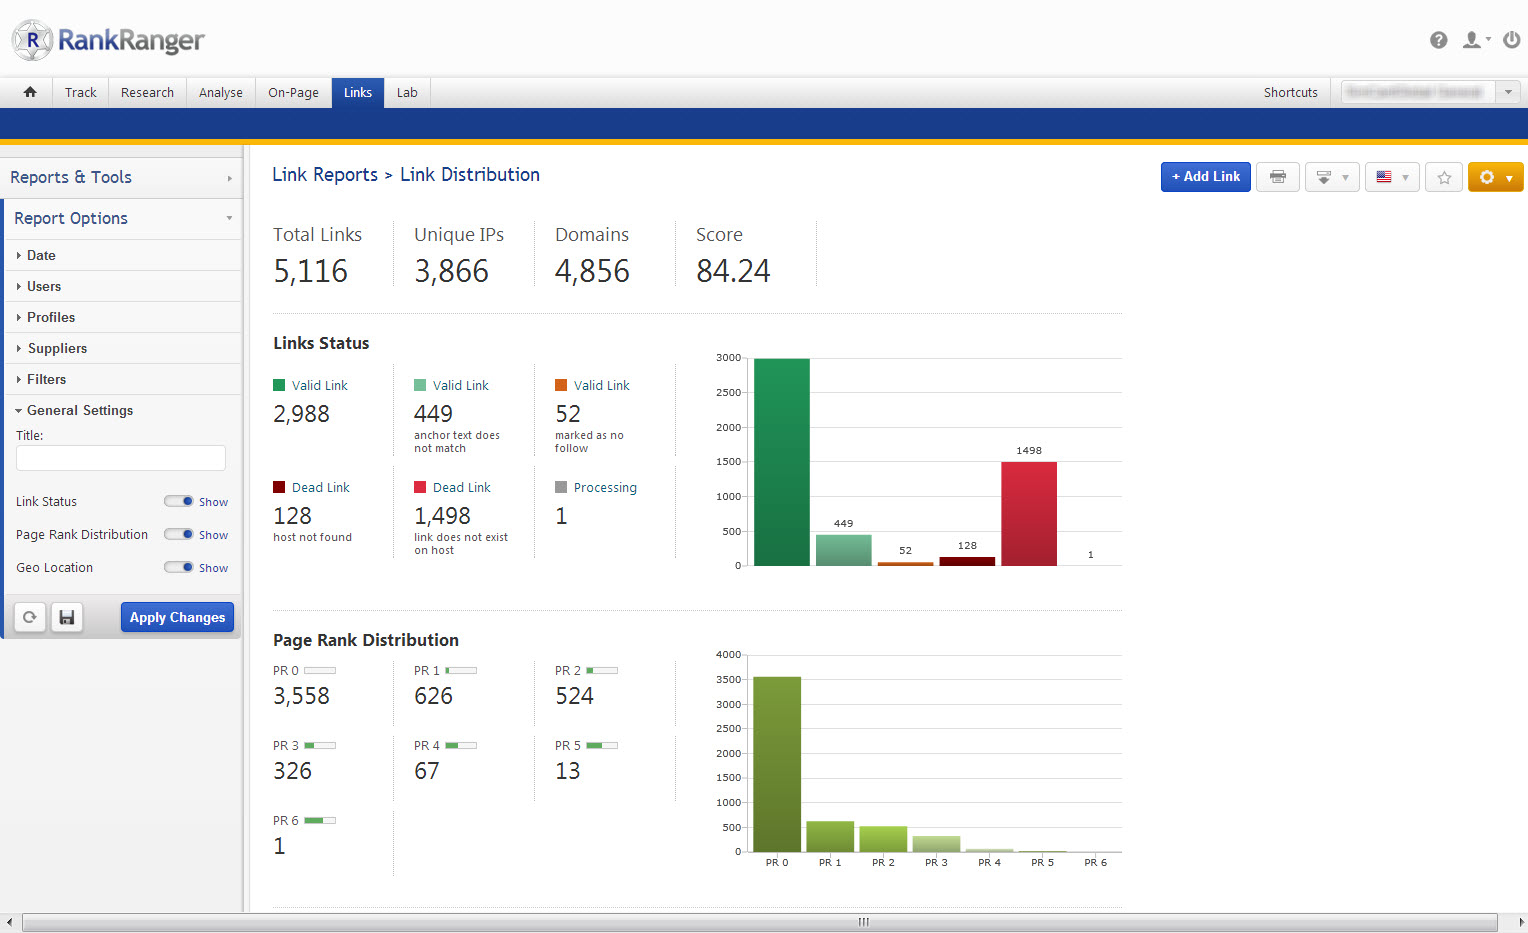
Task: Click the power logout icon
Action: coord(1511,40)
